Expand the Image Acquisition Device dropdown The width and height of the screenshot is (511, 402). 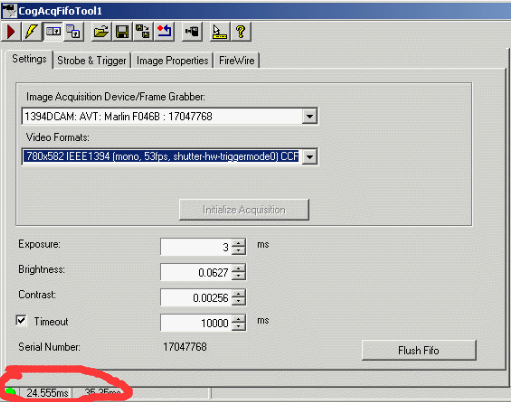[310, 116]
